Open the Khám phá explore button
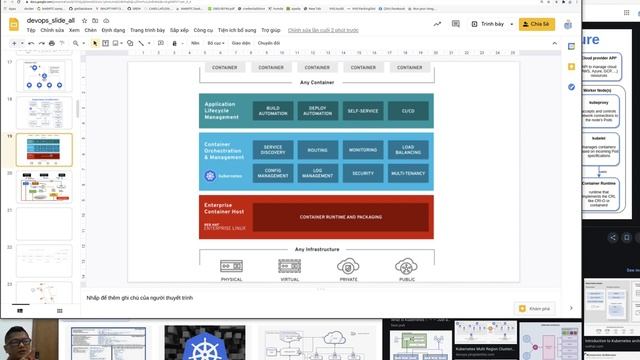 click(x=535, y=309)
